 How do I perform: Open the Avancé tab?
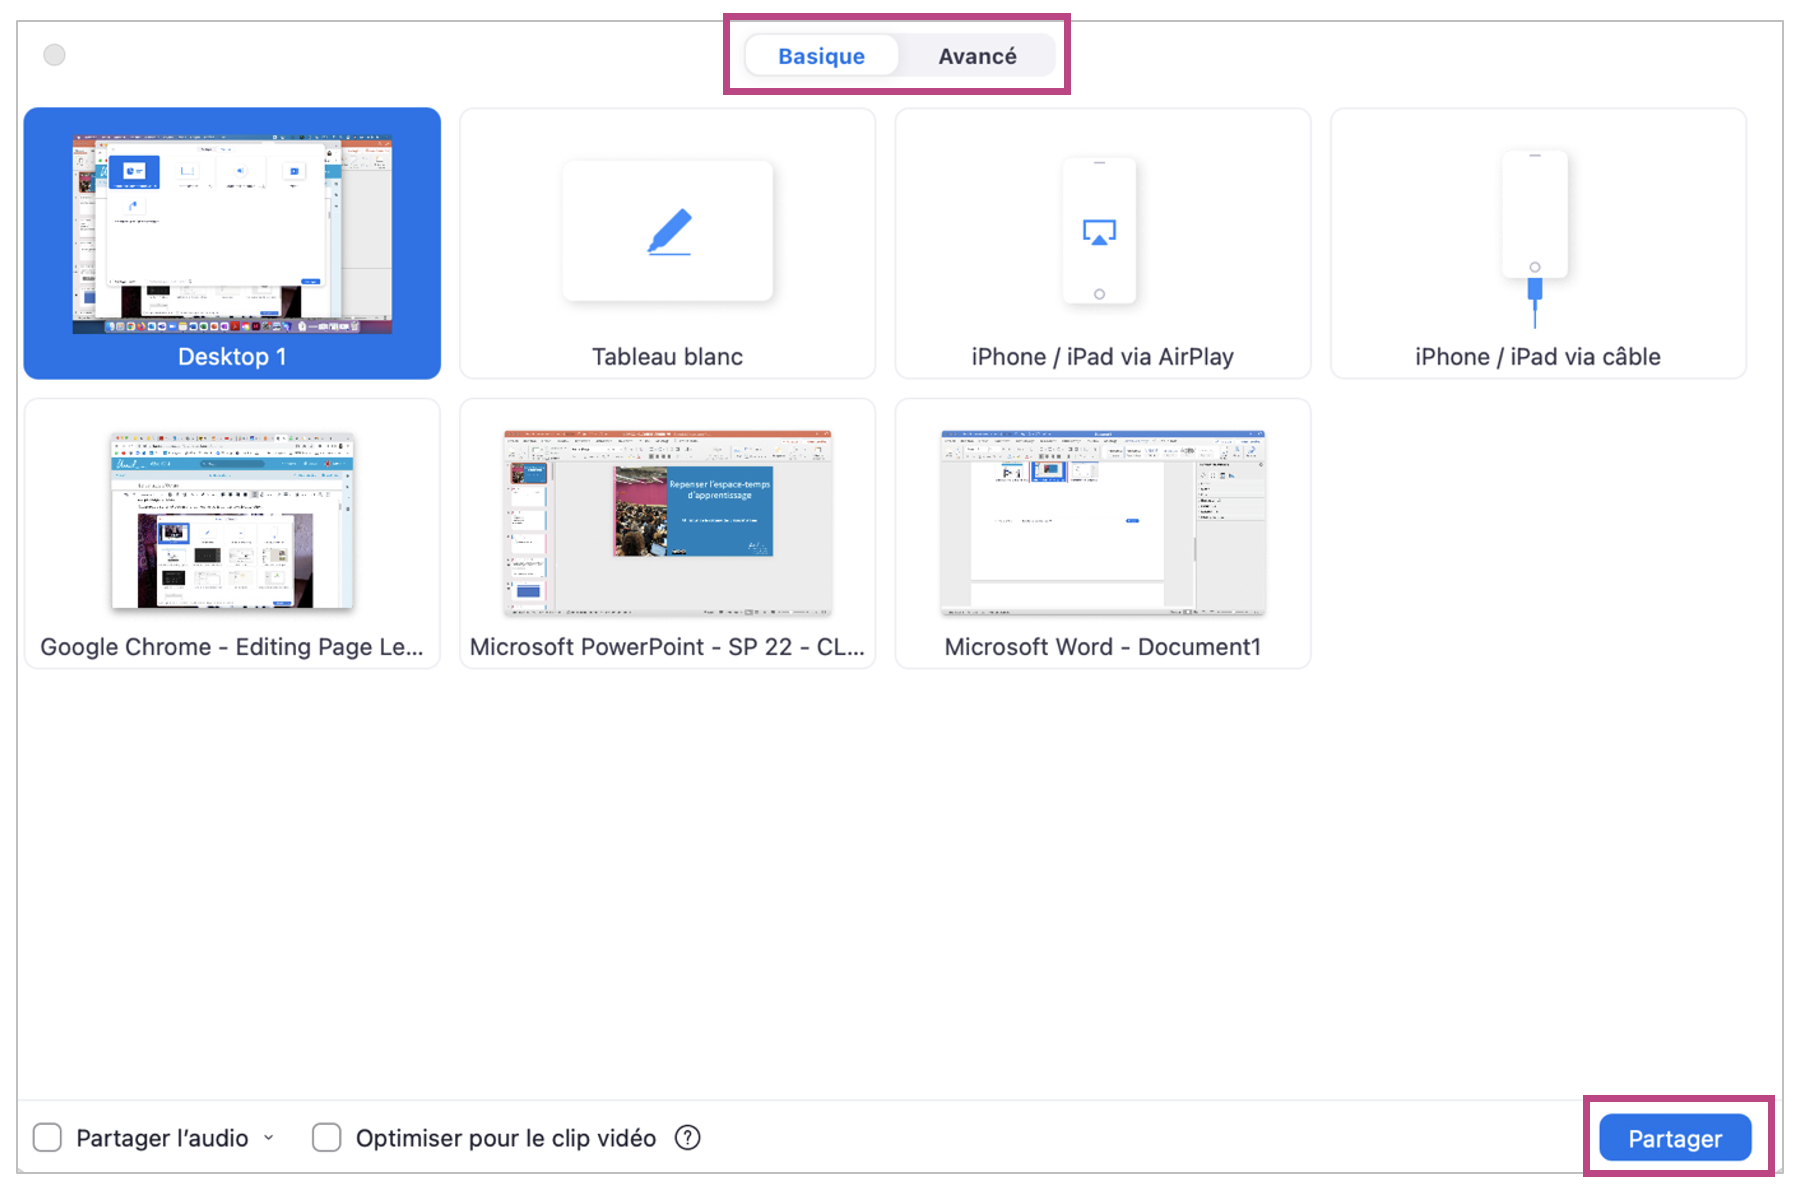click(x=977, y=56)
